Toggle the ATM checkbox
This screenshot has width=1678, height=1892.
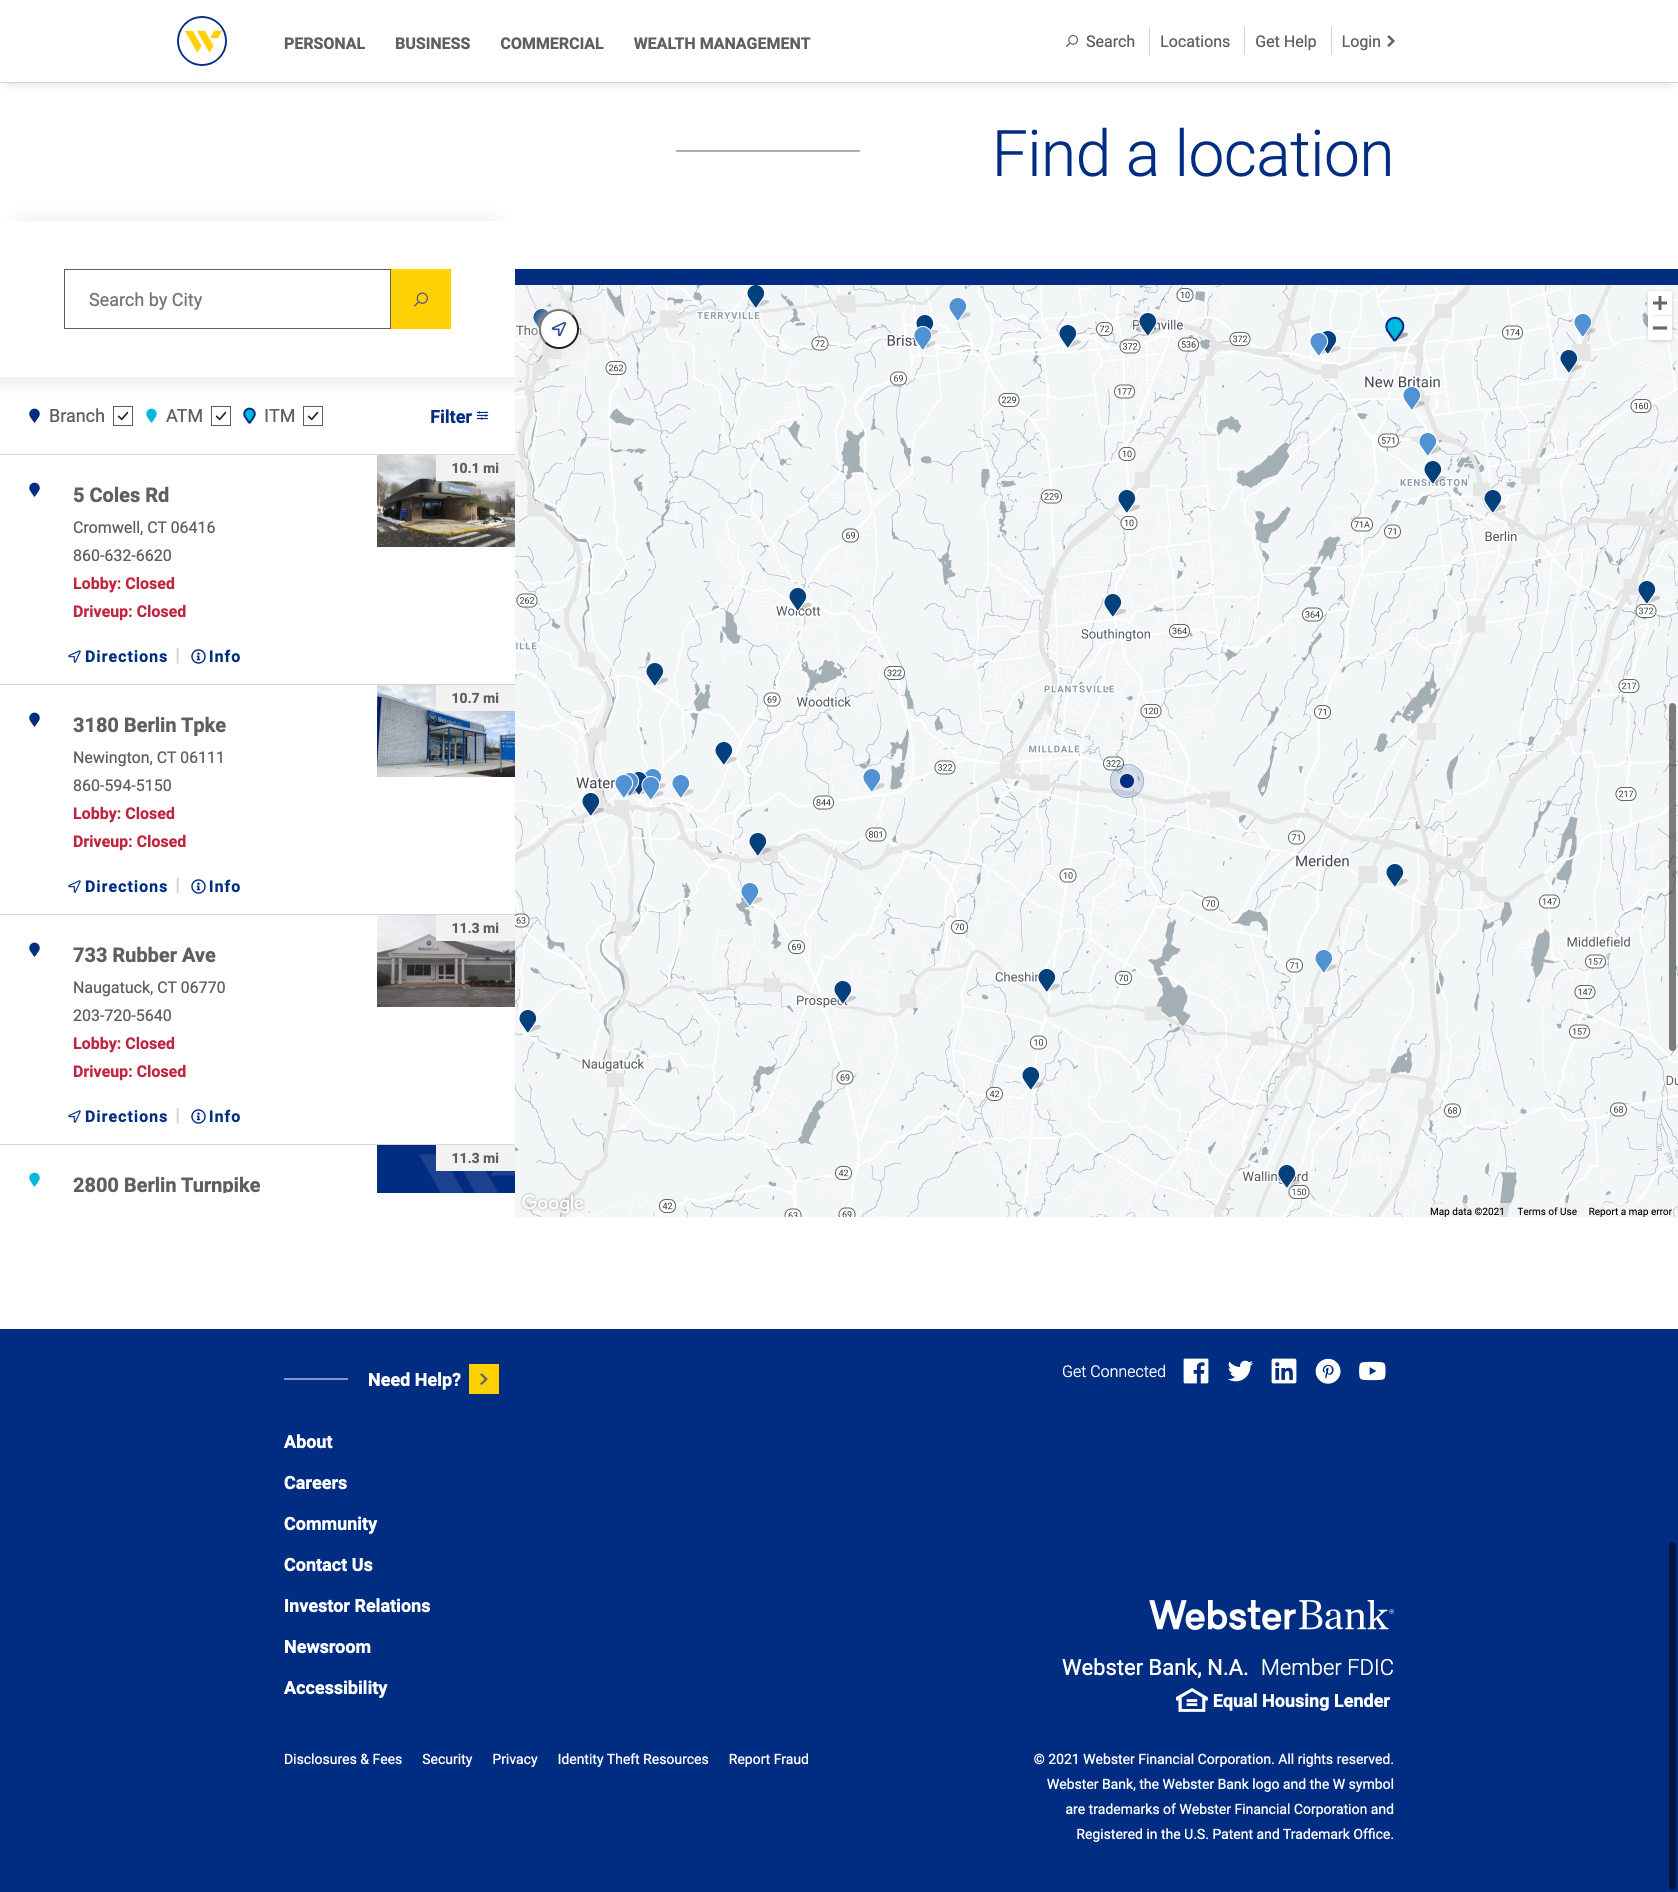(221, 416)
